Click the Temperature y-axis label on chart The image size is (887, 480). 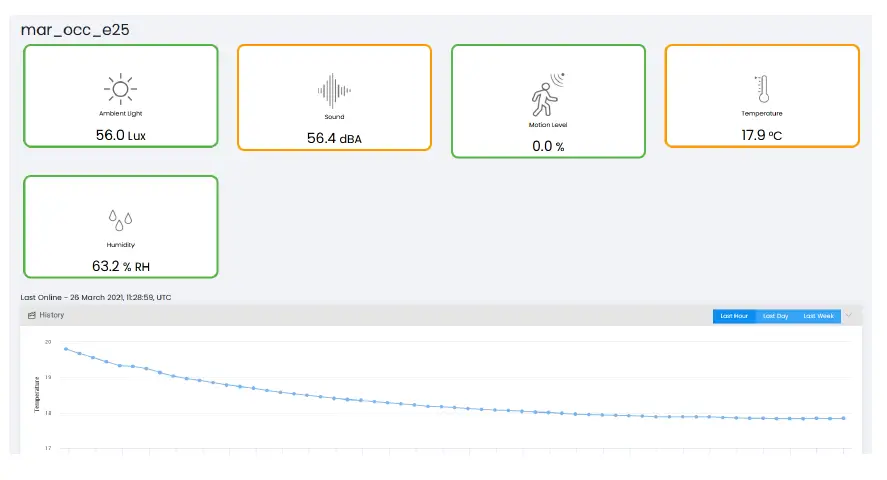pos(37,394)
